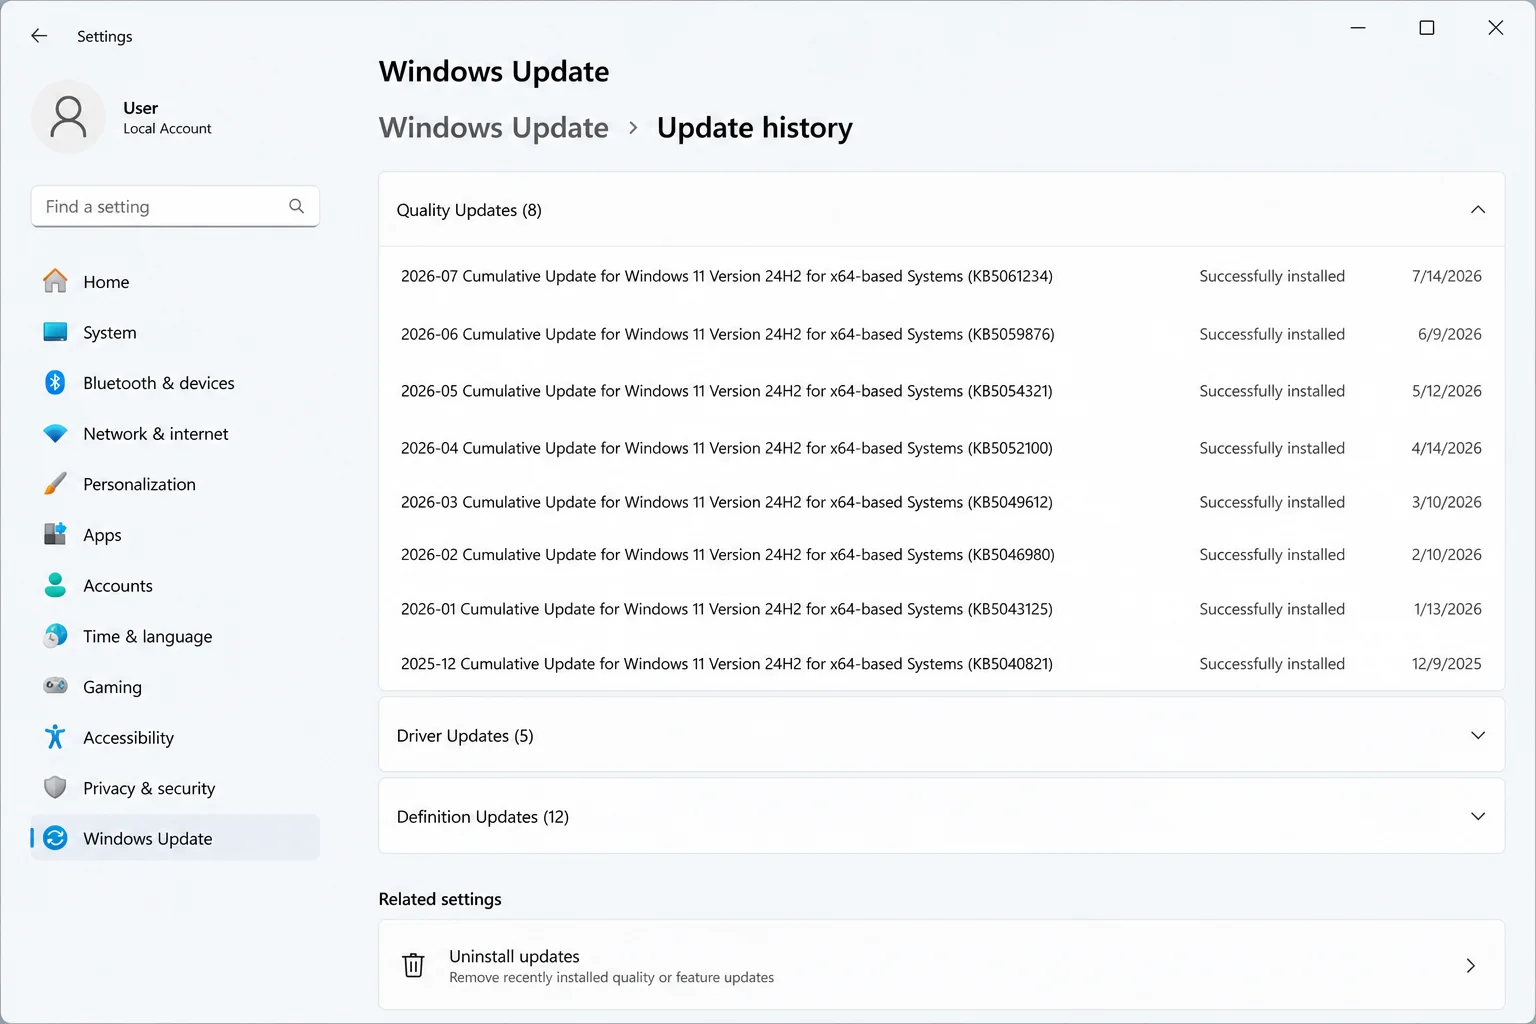Click the Uninstall updates chevron arrow
Viewport: 1536px width, 1024px height.
click(x=1471, y=965)
